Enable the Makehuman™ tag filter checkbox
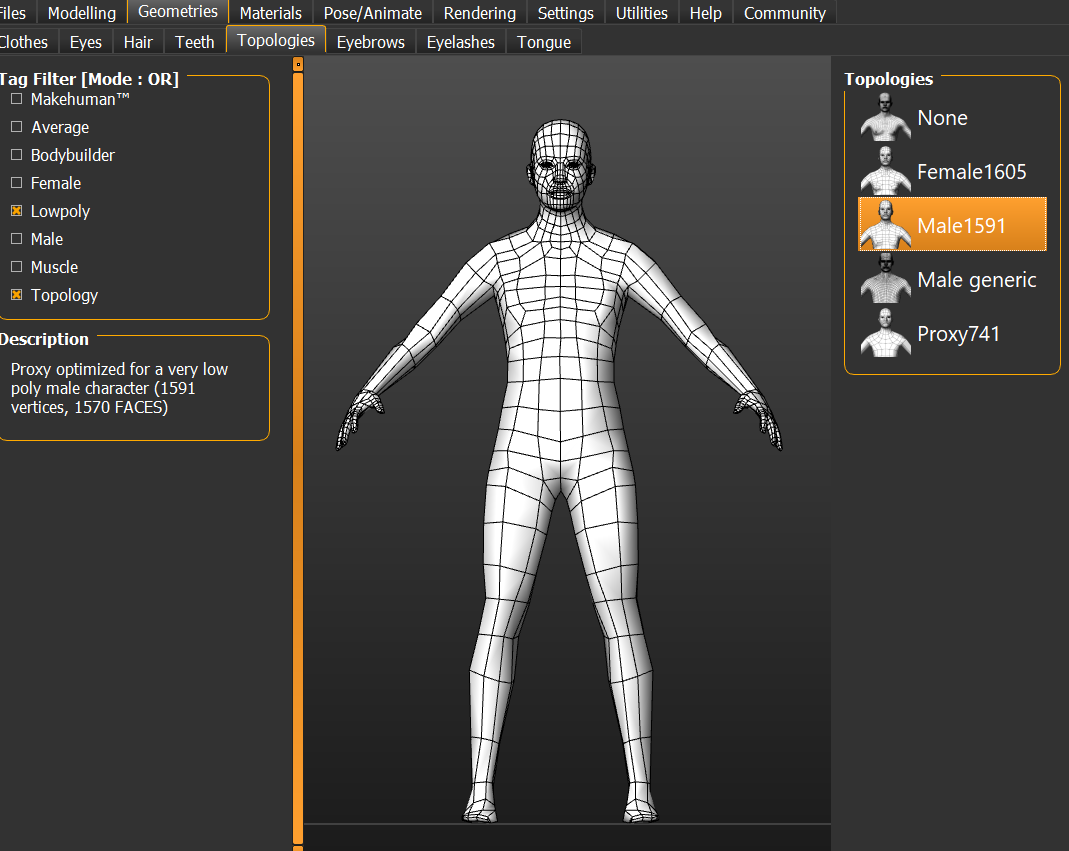Image resolution: width=1069 pixels, height=851 pixels. coord(17,99)
